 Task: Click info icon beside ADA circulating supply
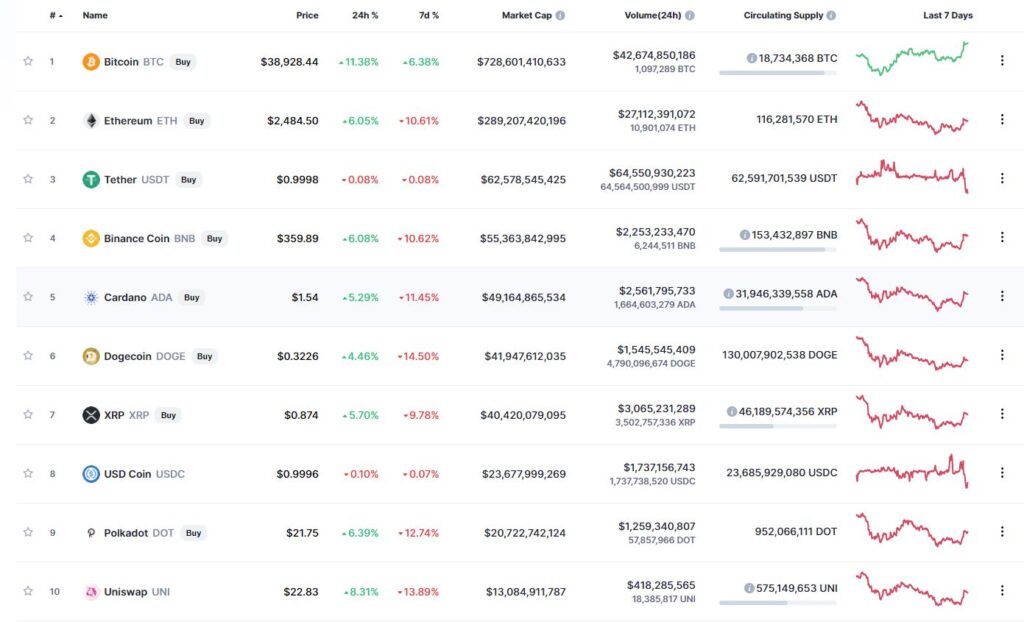click(728, 294)
